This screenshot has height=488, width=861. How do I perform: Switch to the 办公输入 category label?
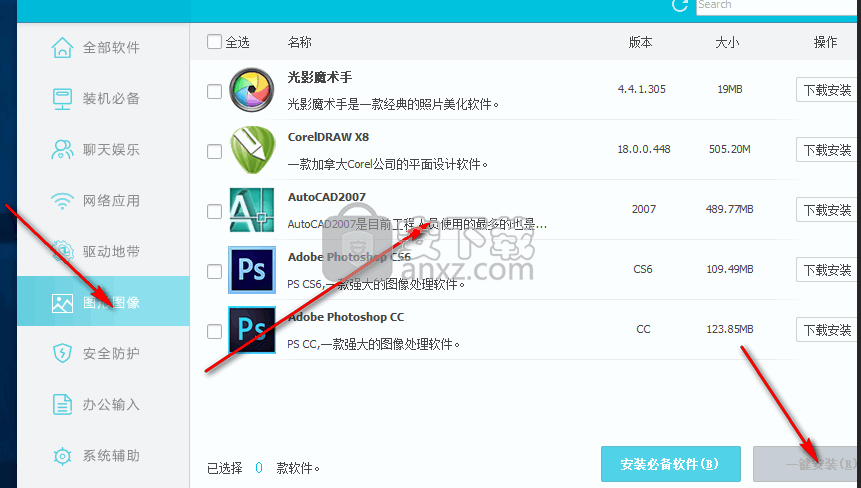pos(111,405)
